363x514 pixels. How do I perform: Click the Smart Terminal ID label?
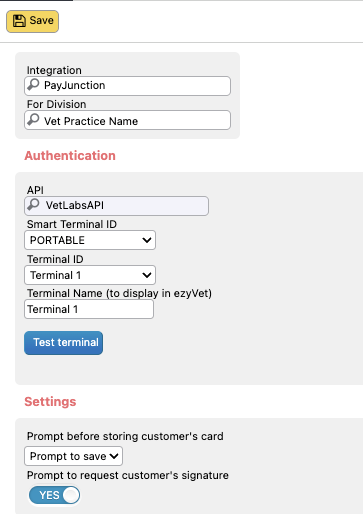pyautogui.click(x=72, y=224)
